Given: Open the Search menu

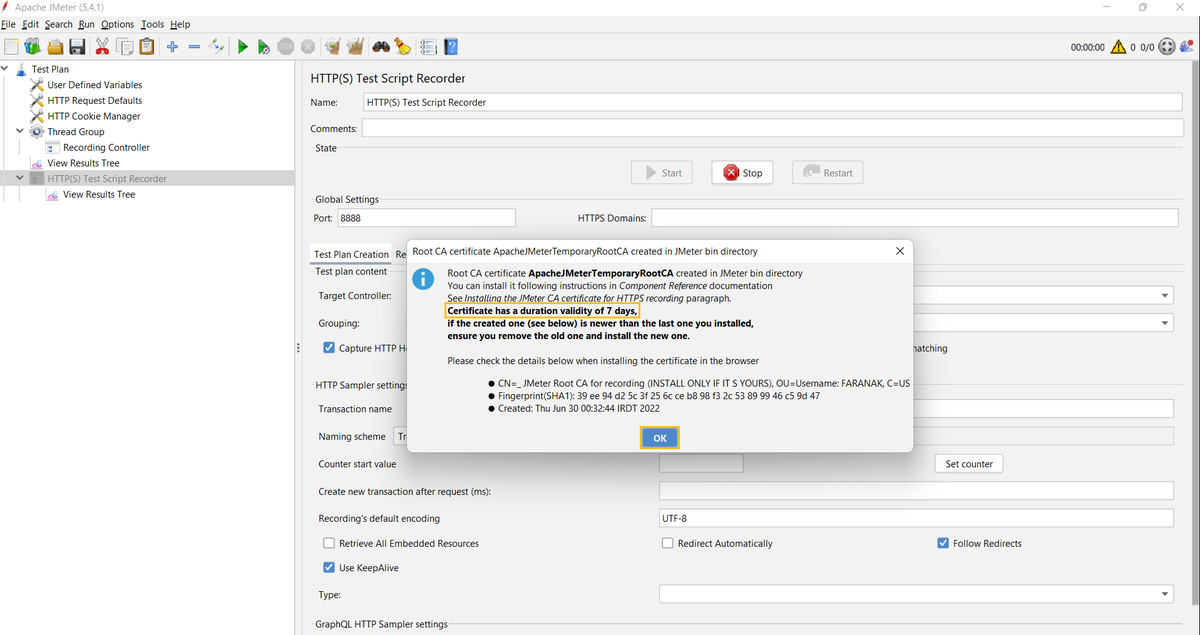Looking at the screenshot, I should (58, 24).
